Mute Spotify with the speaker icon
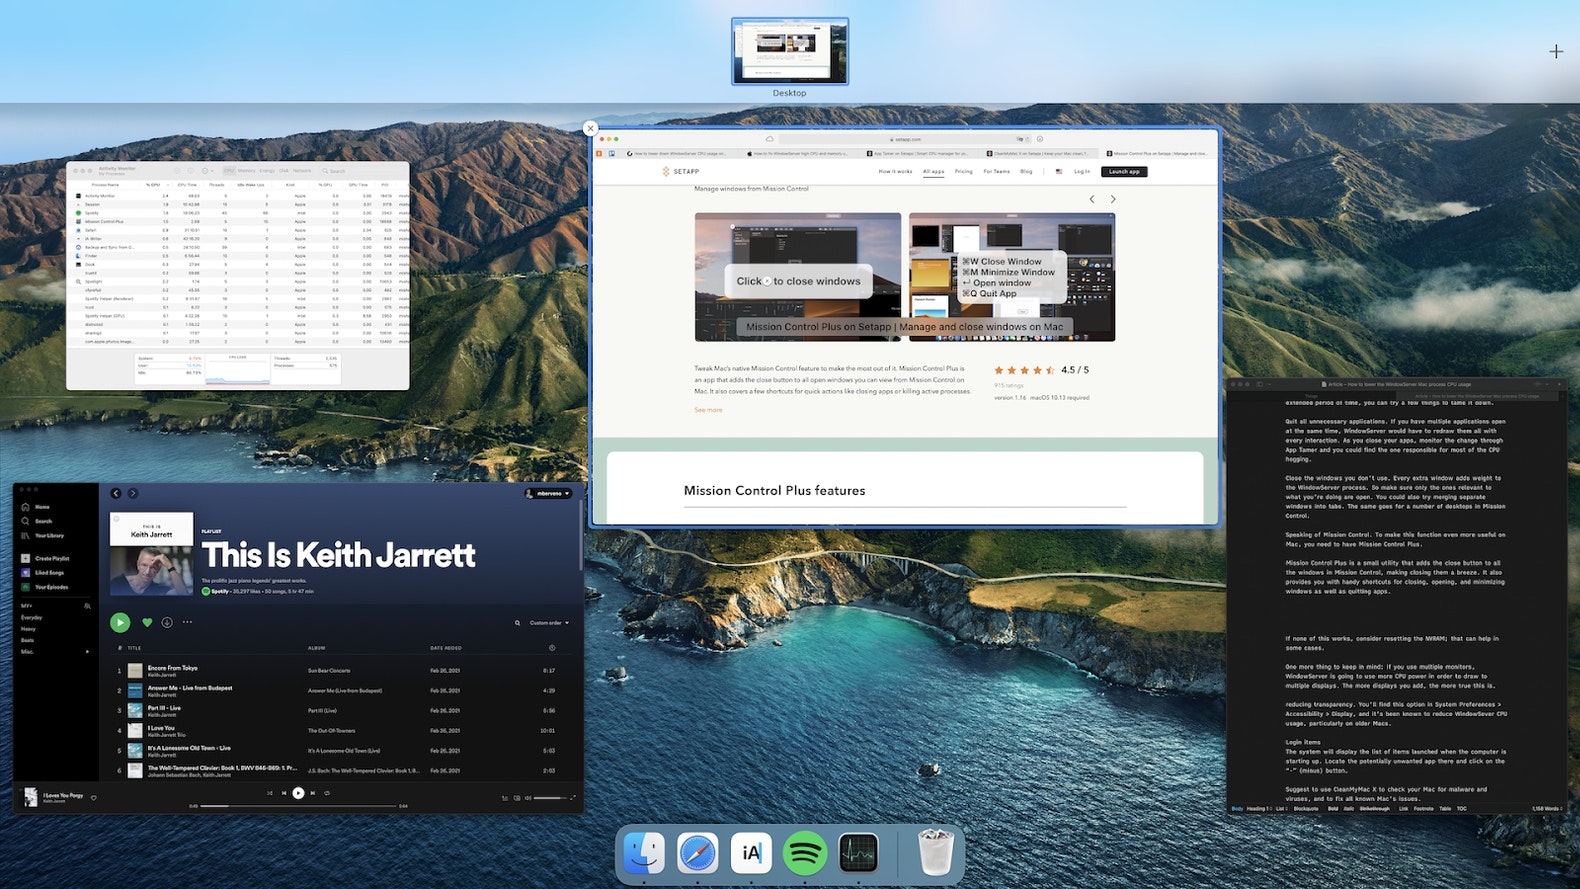1580x889 pixels. pos(528,798)
